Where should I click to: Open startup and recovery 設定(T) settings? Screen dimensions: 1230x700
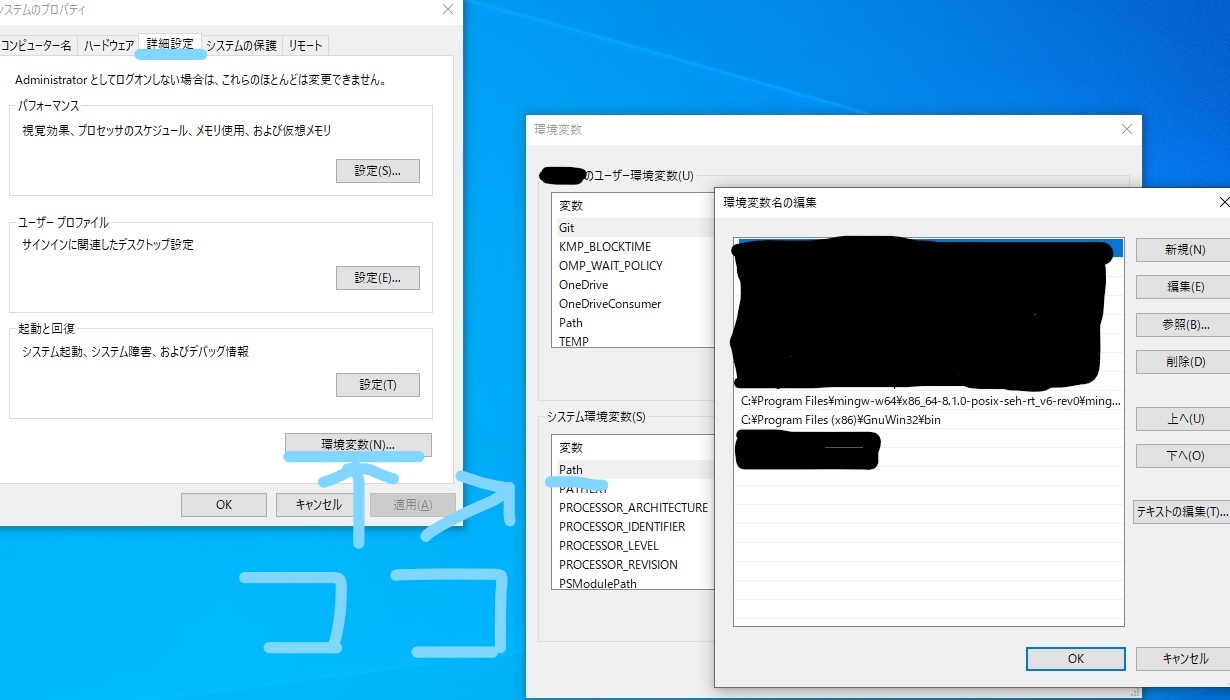tap(378, 384)
